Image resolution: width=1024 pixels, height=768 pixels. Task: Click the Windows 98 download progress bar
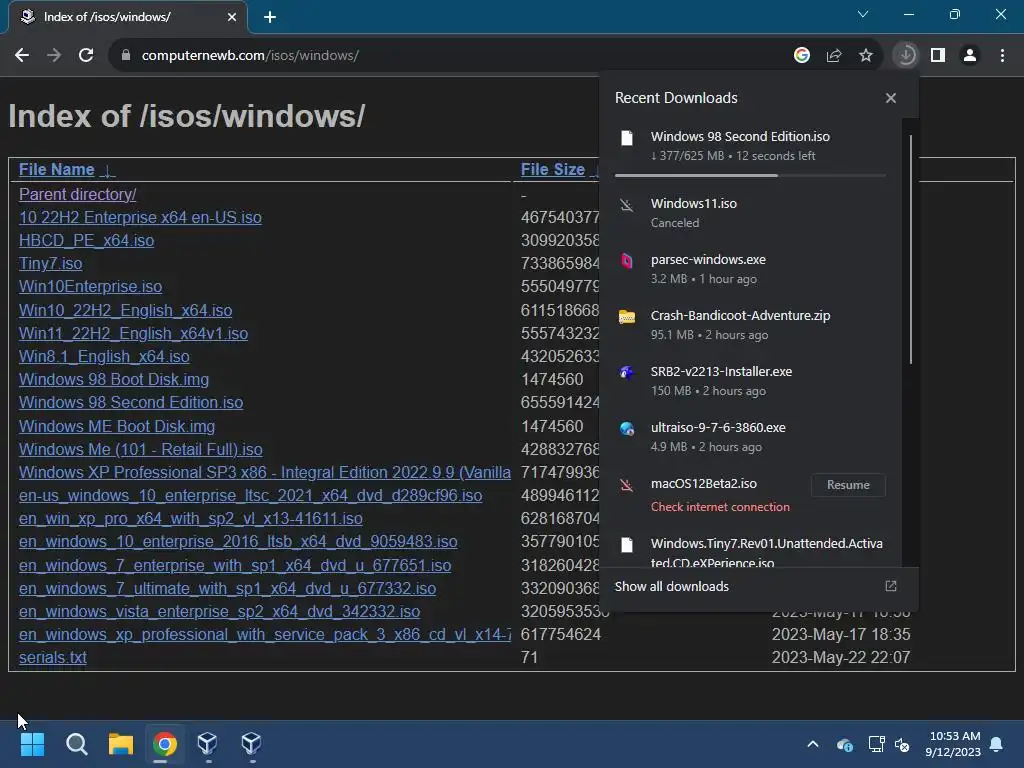pyautogui.click(x=750, y=176)
